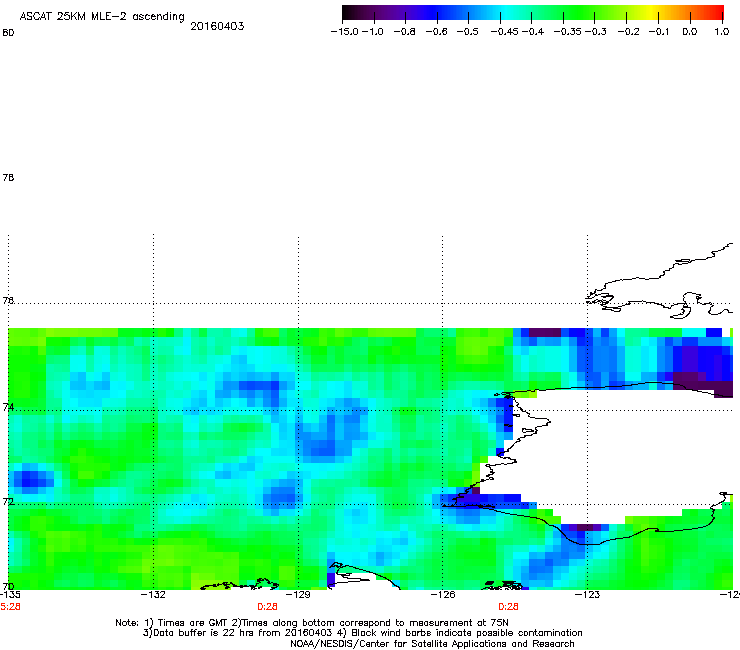Select the -0.3 scale tick label
This screenshot has height=650, width=740.
pyautogui.click(x=596, y=32)
